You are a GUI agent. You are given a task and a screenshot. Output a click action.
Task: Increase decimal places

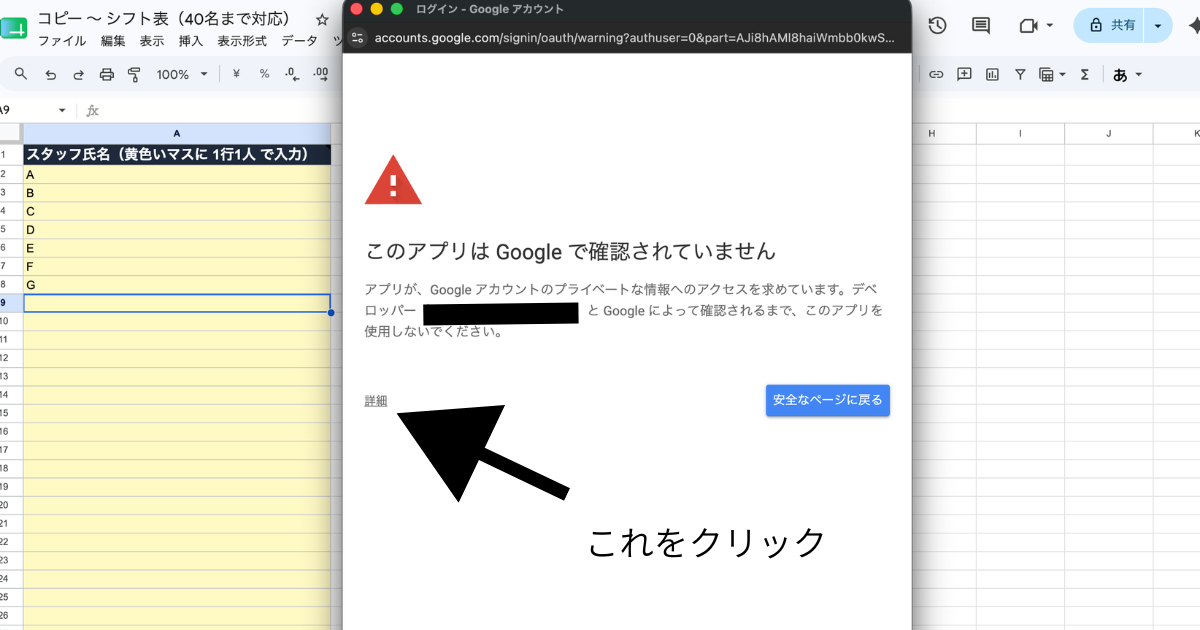click(321, 74)
